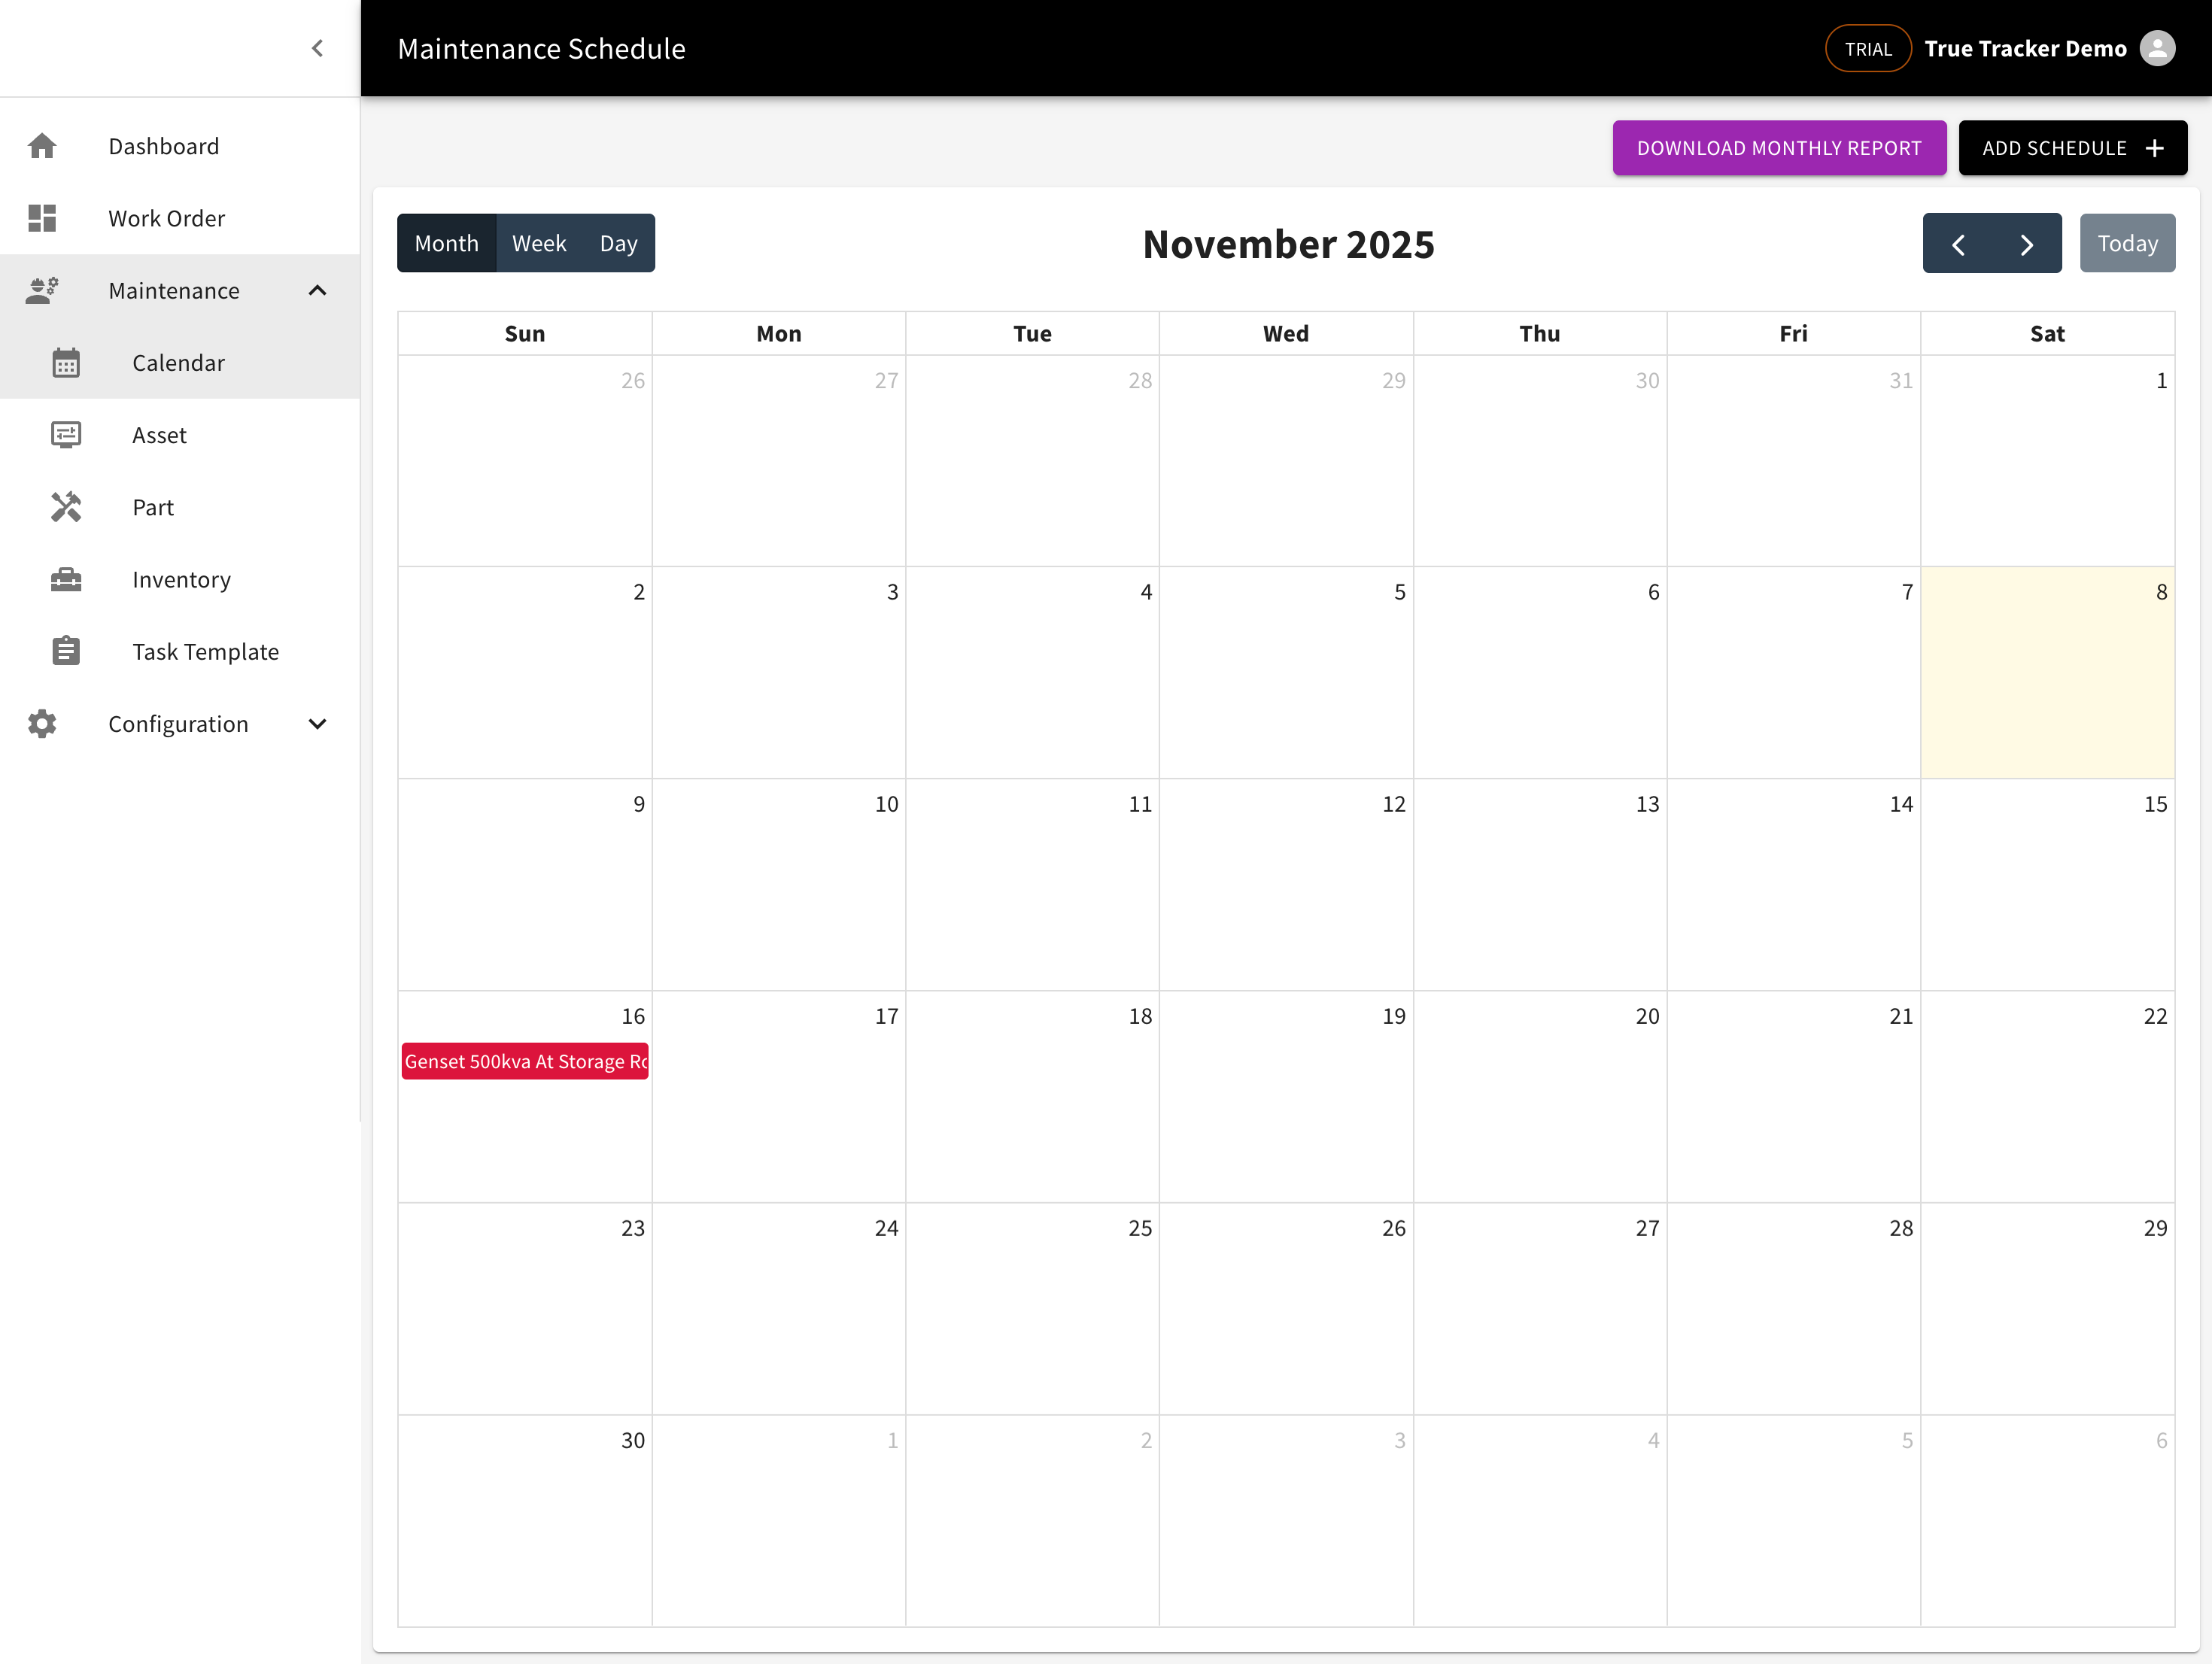Click the Task Template clipboard icon
This screenshot has height=1664, width=2212.
[x=66, y=651]
